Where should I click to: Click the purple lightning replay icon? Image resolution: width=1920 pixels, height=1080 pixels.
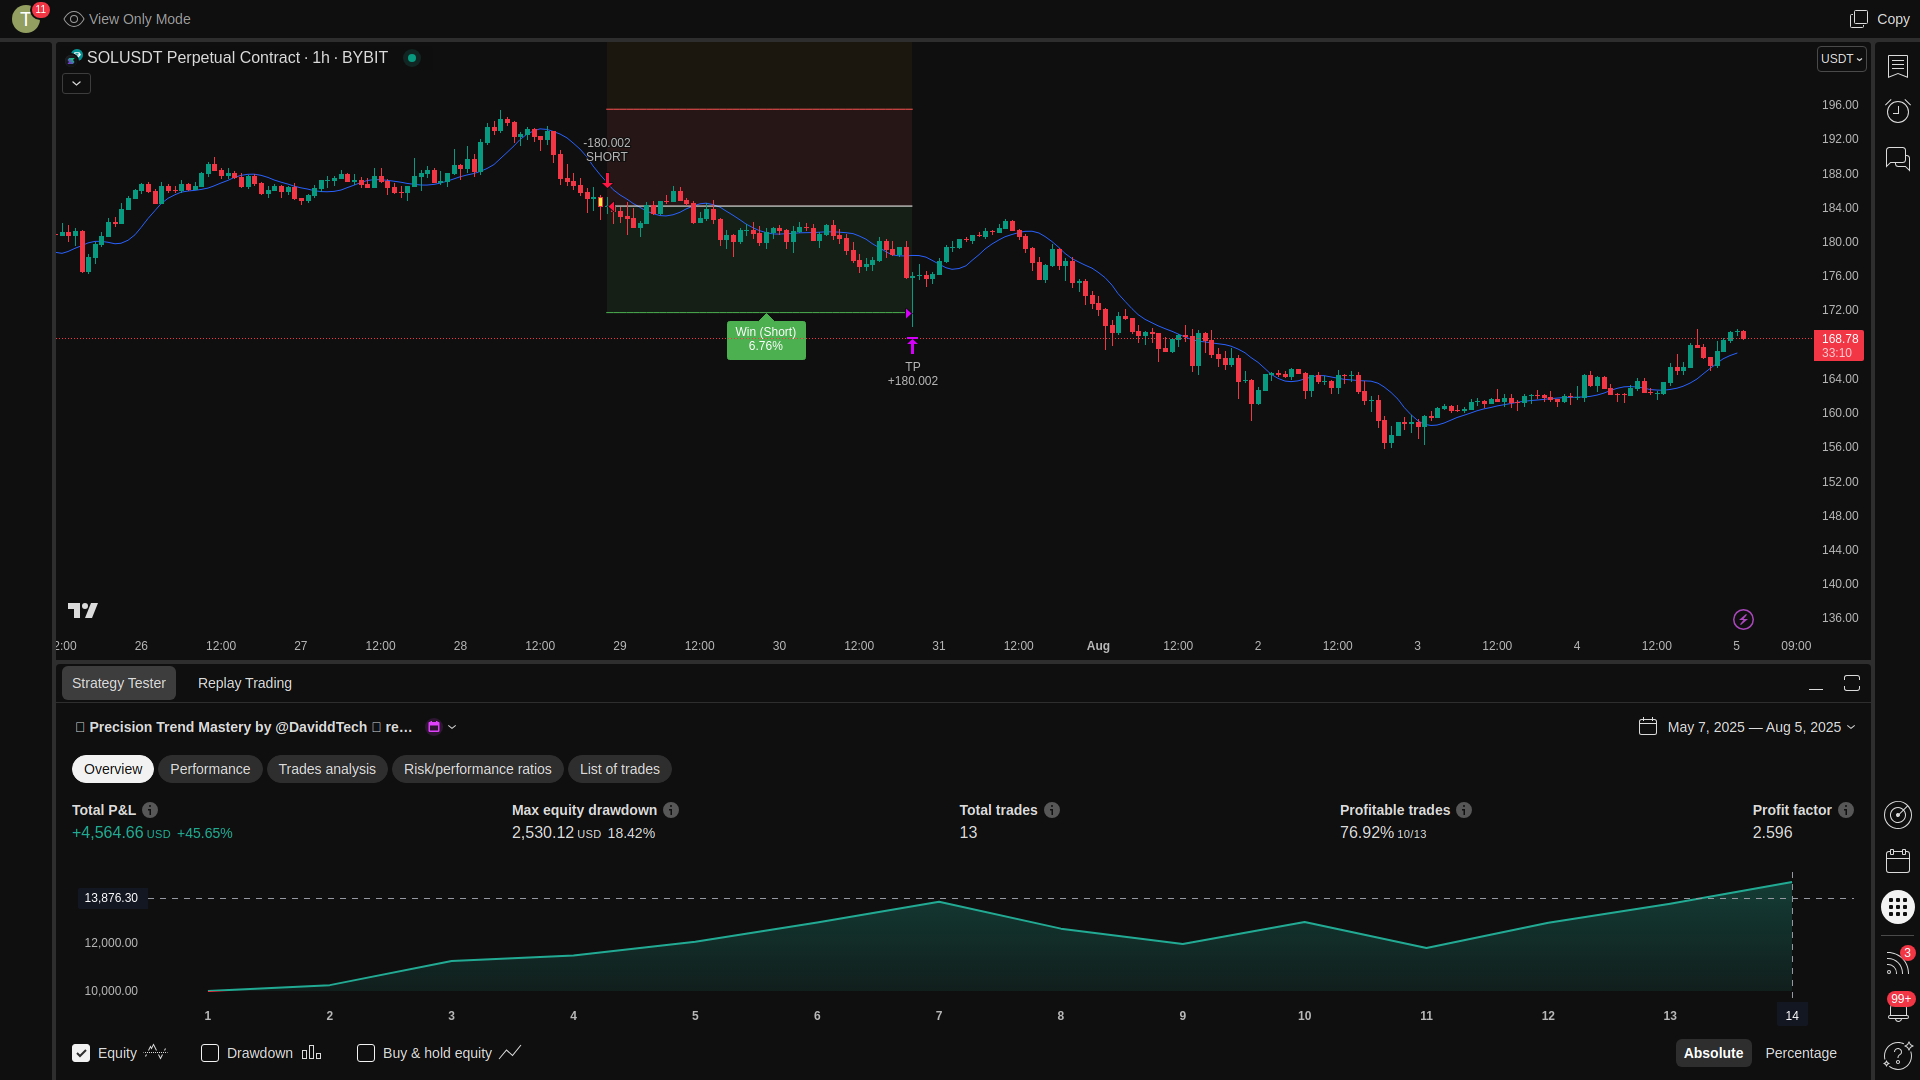[x=1743, y=620]
